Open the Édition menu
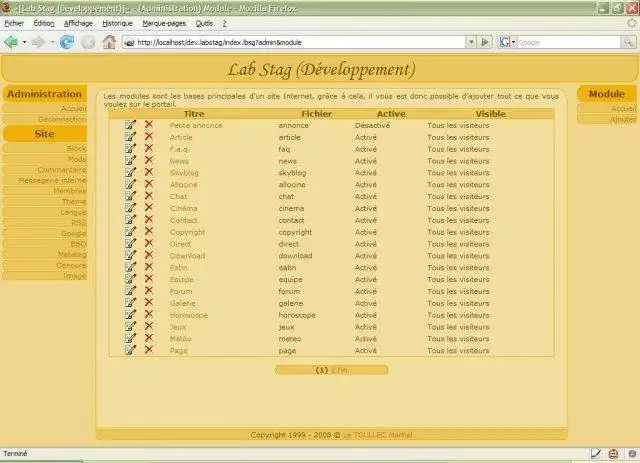The image size is (640, 463). 44,24
